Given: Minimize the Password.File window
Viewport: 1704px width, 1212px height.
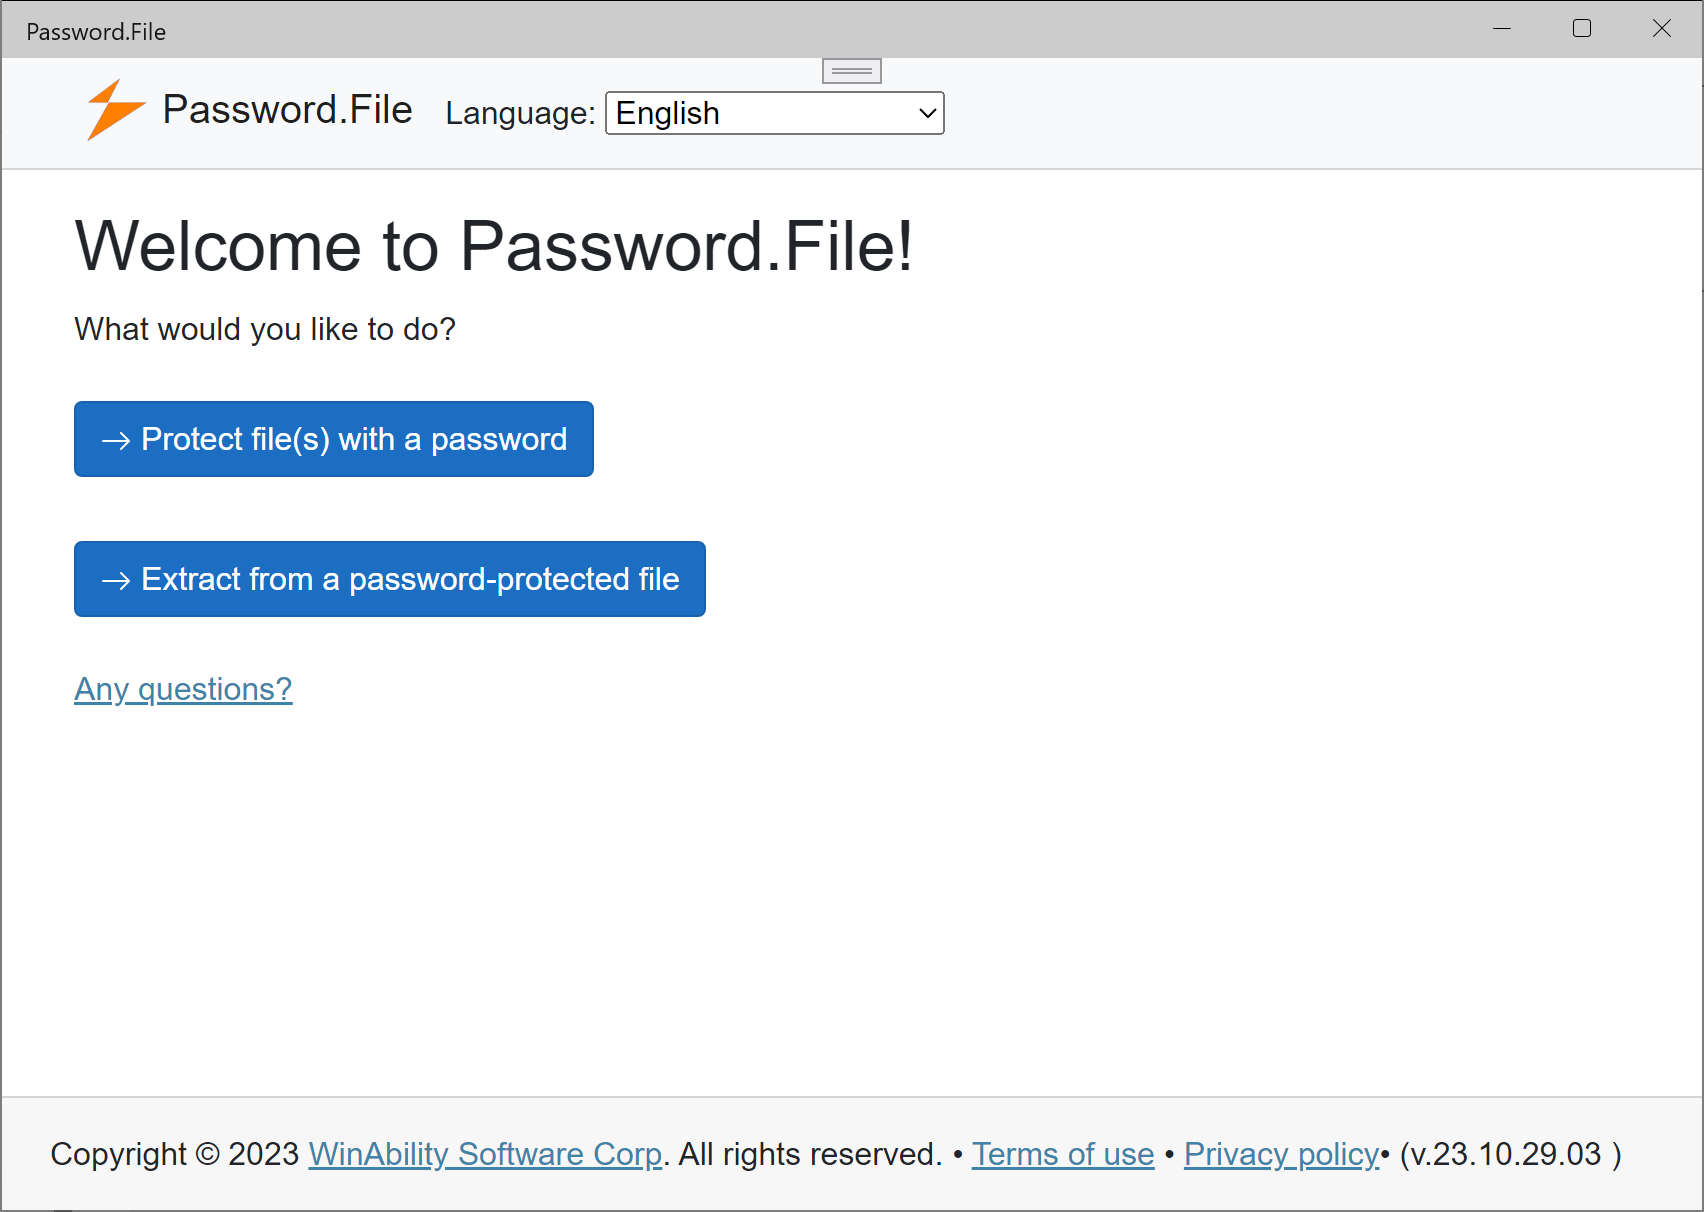Looking at the screenshot, I should coord(1502,29).
